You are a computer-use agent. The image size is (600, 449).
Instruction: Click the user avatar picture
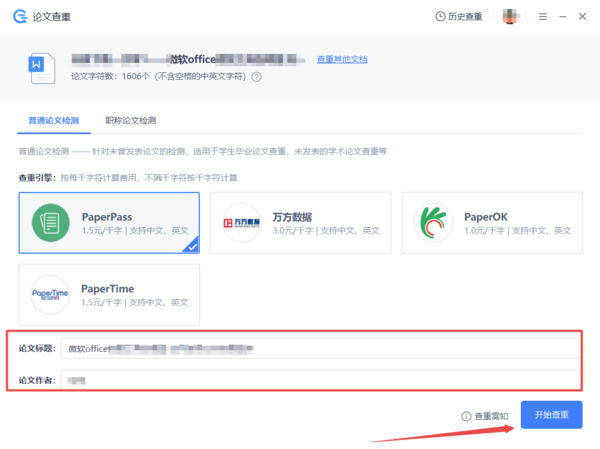point(510,16)
